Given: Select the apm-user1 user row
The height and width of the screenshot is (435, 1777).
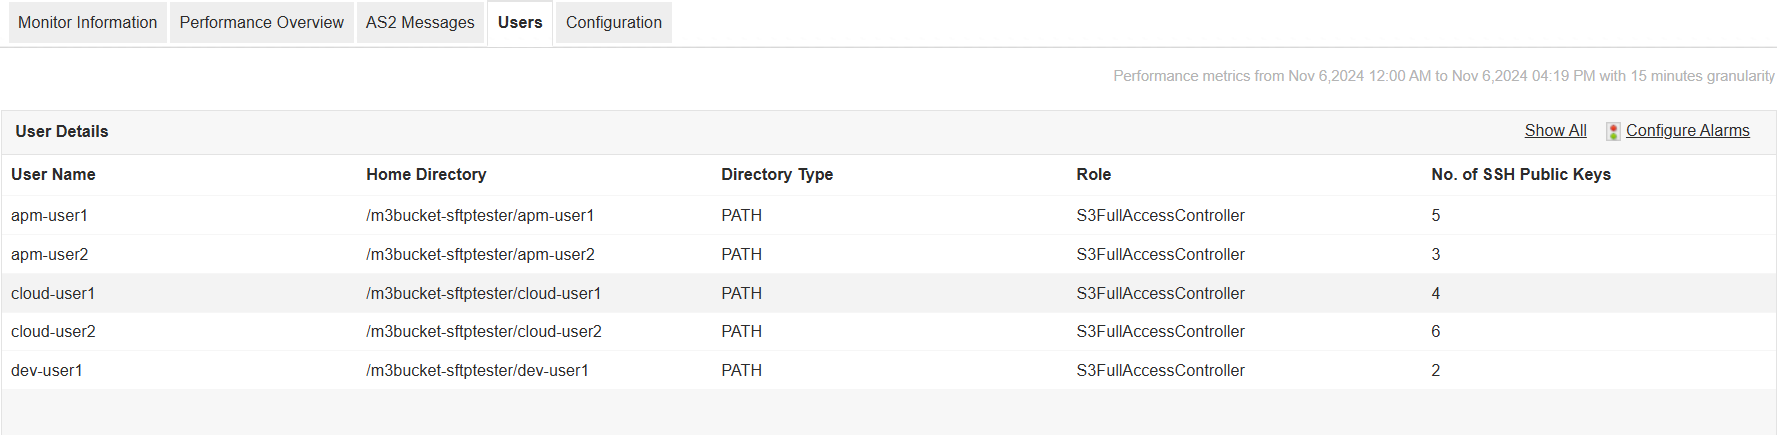Looking at the screenshot, I should pyautogui.click(x=49, y=215).
